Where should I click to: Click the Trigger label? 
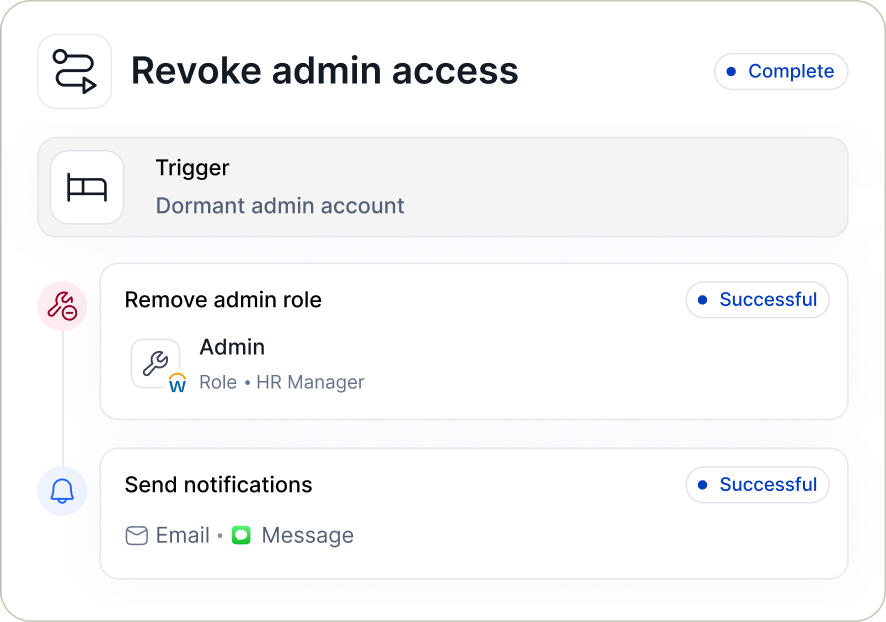(193, 168)
